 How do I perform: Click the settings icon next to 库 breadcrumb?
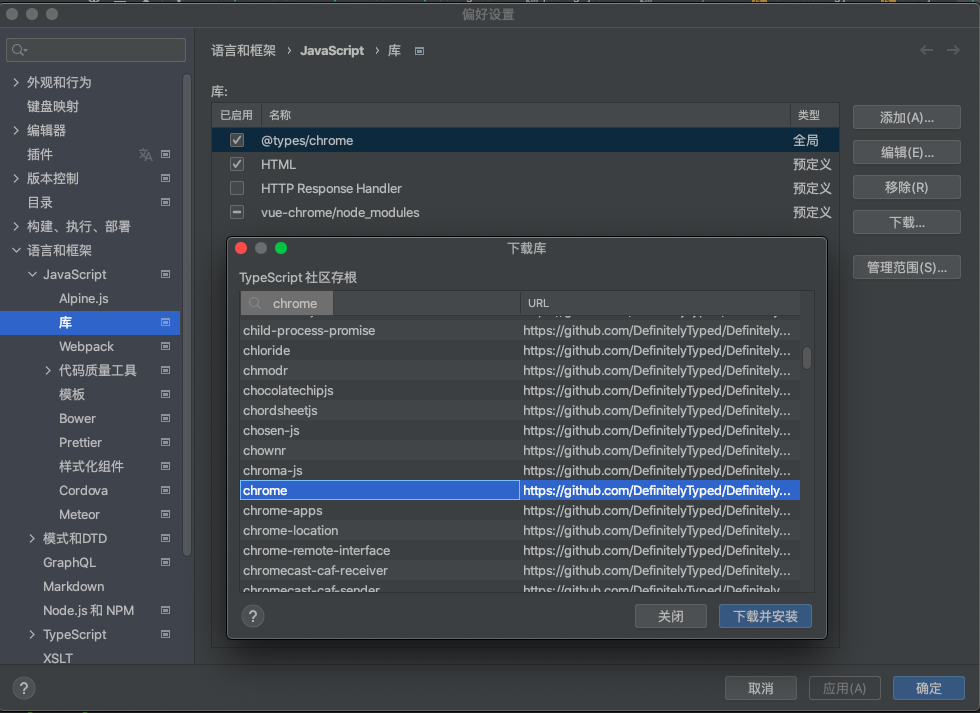[420, 51]
